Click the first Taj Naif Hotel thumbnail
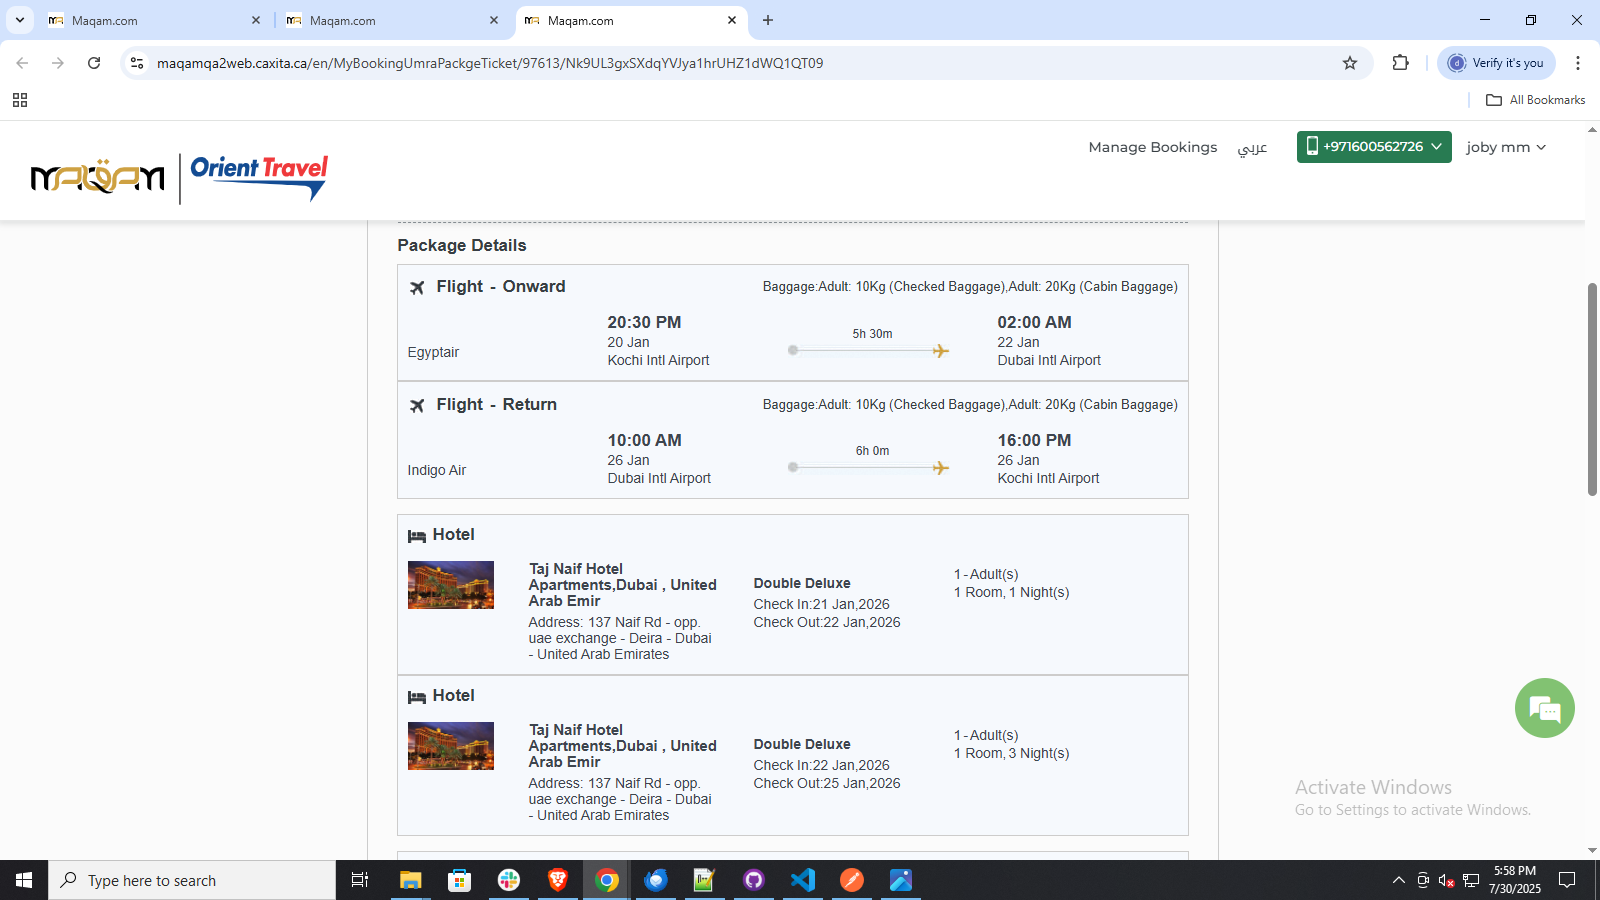Image resolution: width=1600 pixels, height=900 pixels. pyautogui.click(x=451, y=585)
